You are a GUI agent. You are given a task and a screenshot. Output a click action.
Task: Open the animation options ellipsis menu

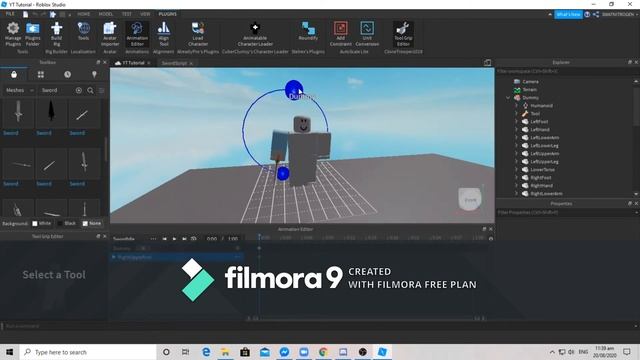pyautogui.click(x=153, y=238)
